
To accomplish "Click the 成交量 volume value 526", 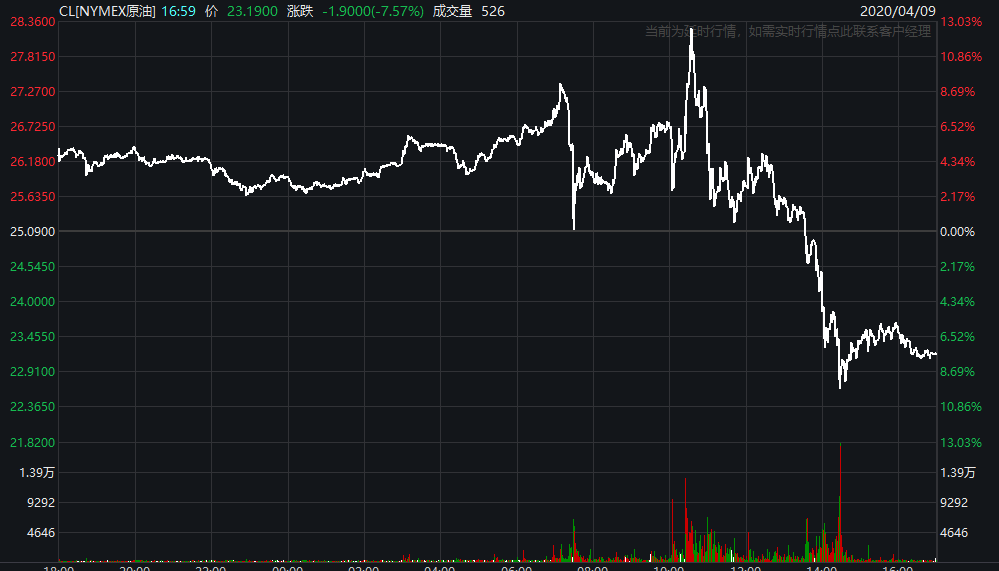I will tap(492, 11).
